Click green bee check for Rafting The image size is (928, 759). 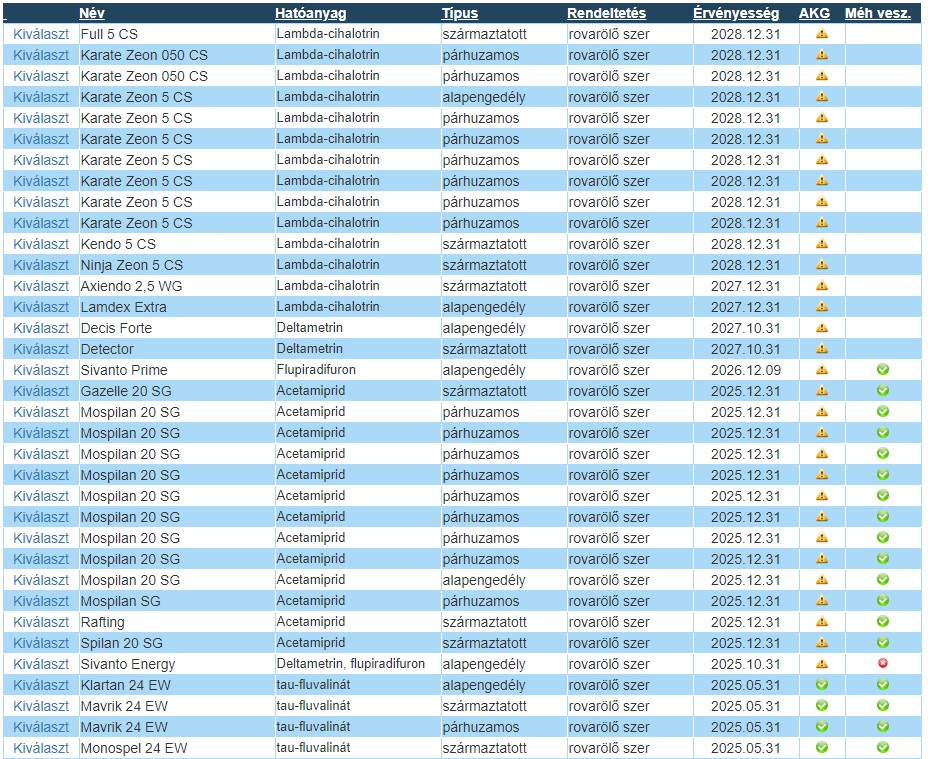882,622
